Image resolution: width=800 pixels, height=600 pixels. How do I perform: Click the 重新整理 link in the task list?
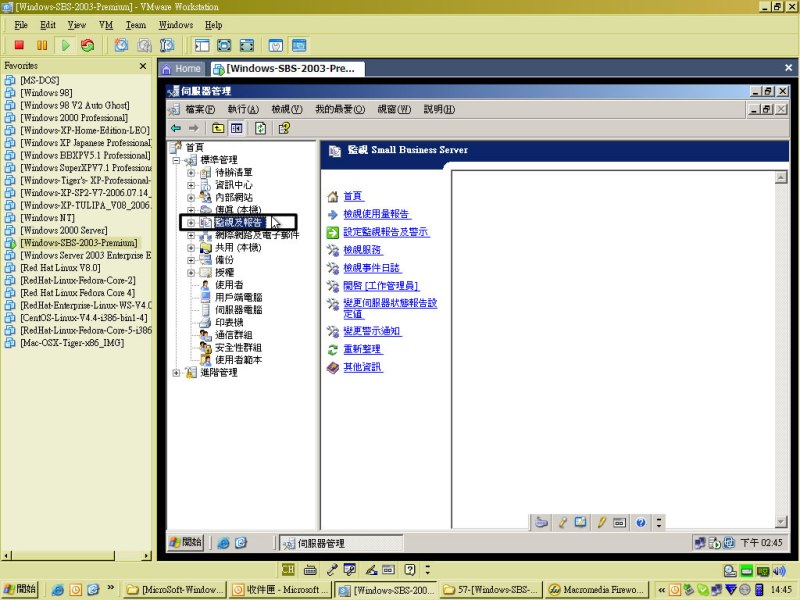pyautogui.click(x=362, y=349)
